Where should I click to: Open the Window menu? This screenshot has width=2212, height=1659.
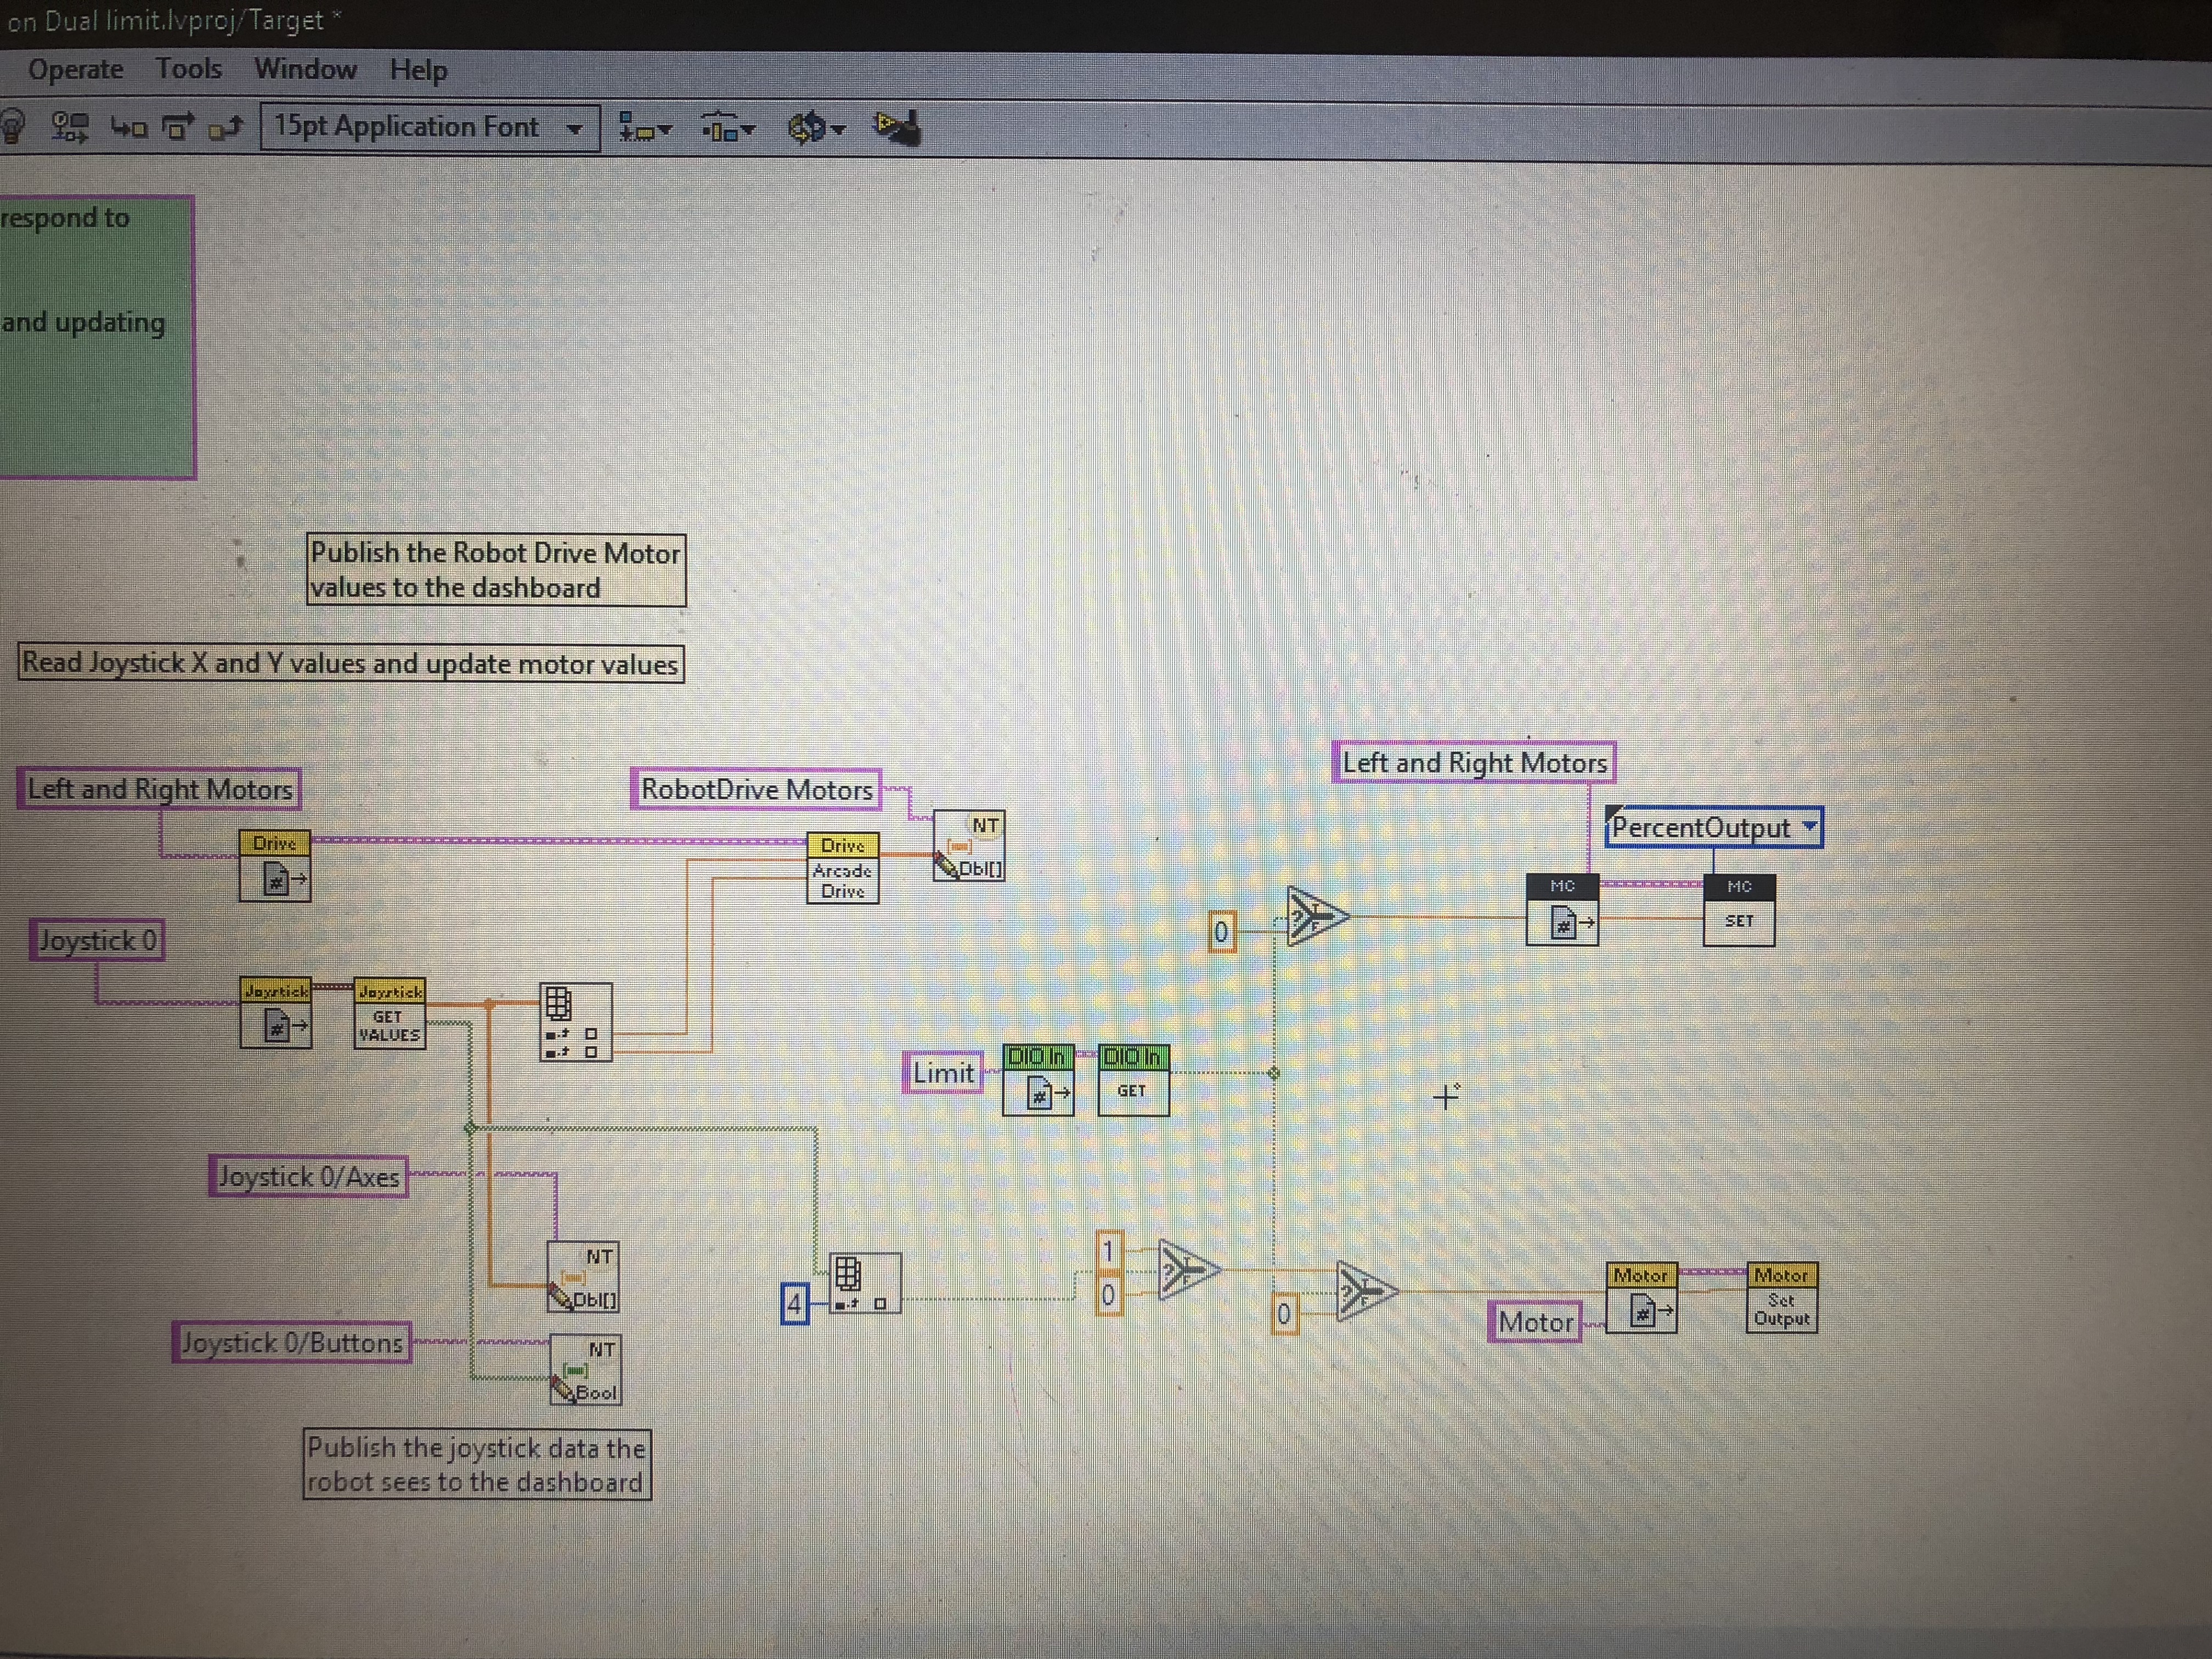click(x=305, y=69)
